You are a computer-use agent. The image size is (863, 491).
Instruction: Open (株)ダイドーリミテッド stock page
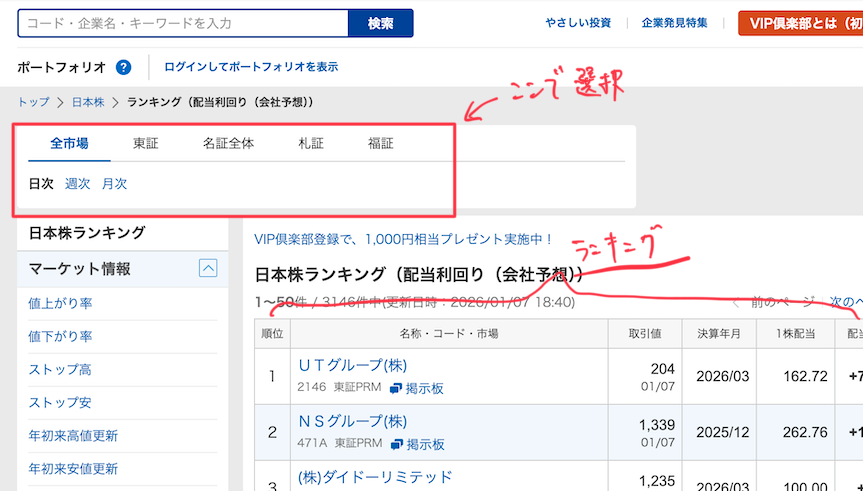[375, 477]
